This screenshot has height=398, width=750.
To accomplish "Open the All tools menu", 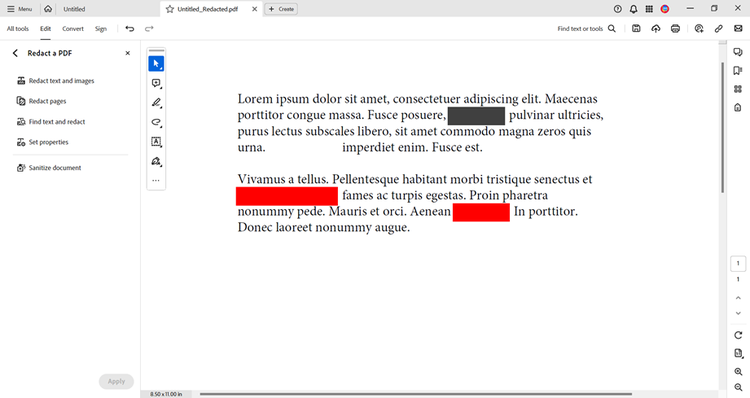I will tap(18, 29).
